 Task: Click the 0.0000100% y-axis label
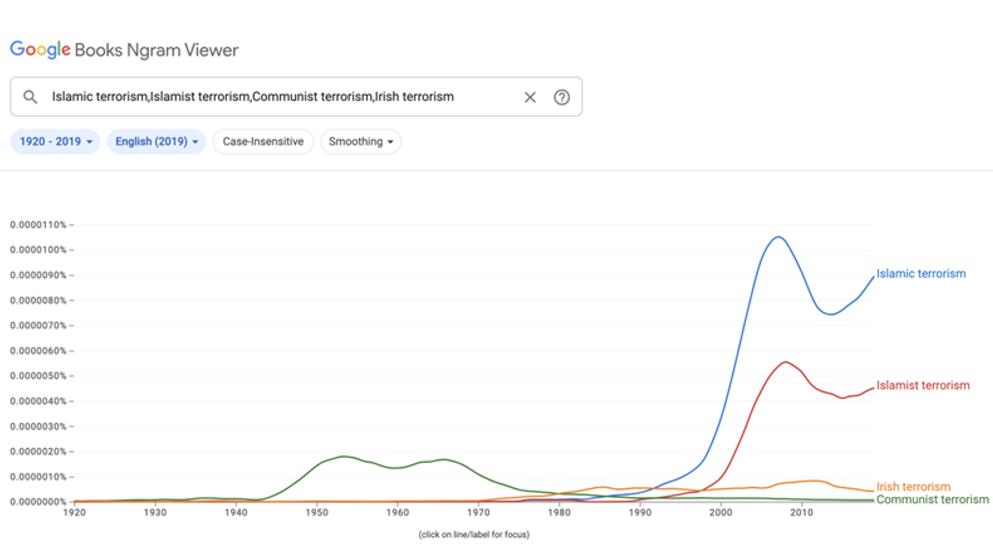click(x=38, y=250)
